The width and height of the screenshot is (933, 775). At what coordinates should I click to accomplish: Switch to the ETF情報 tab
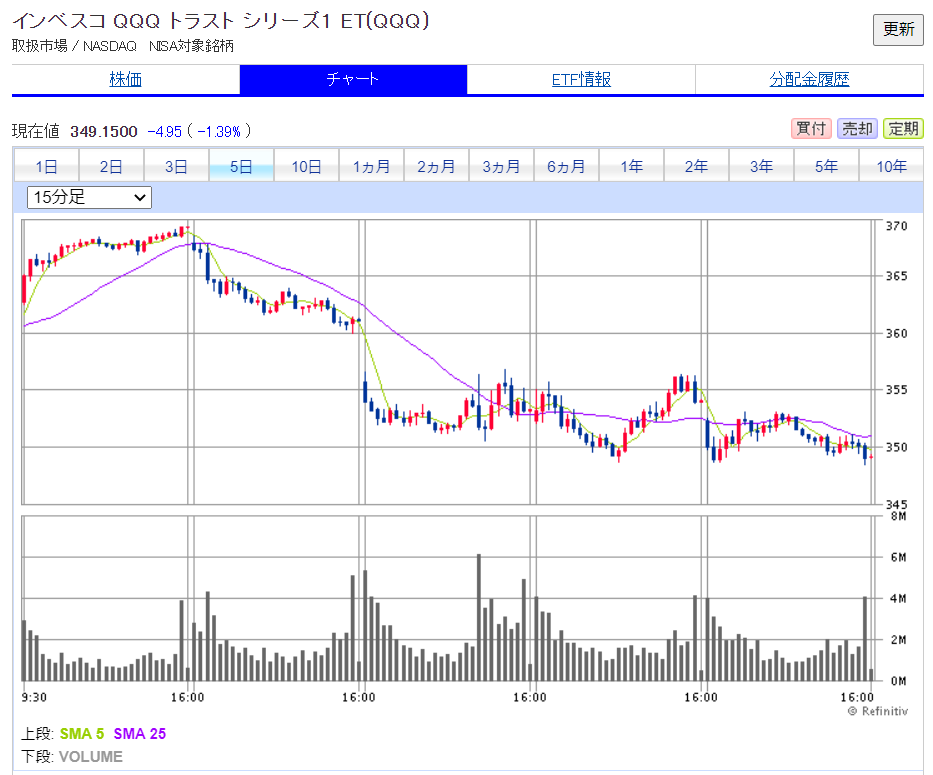581,79
